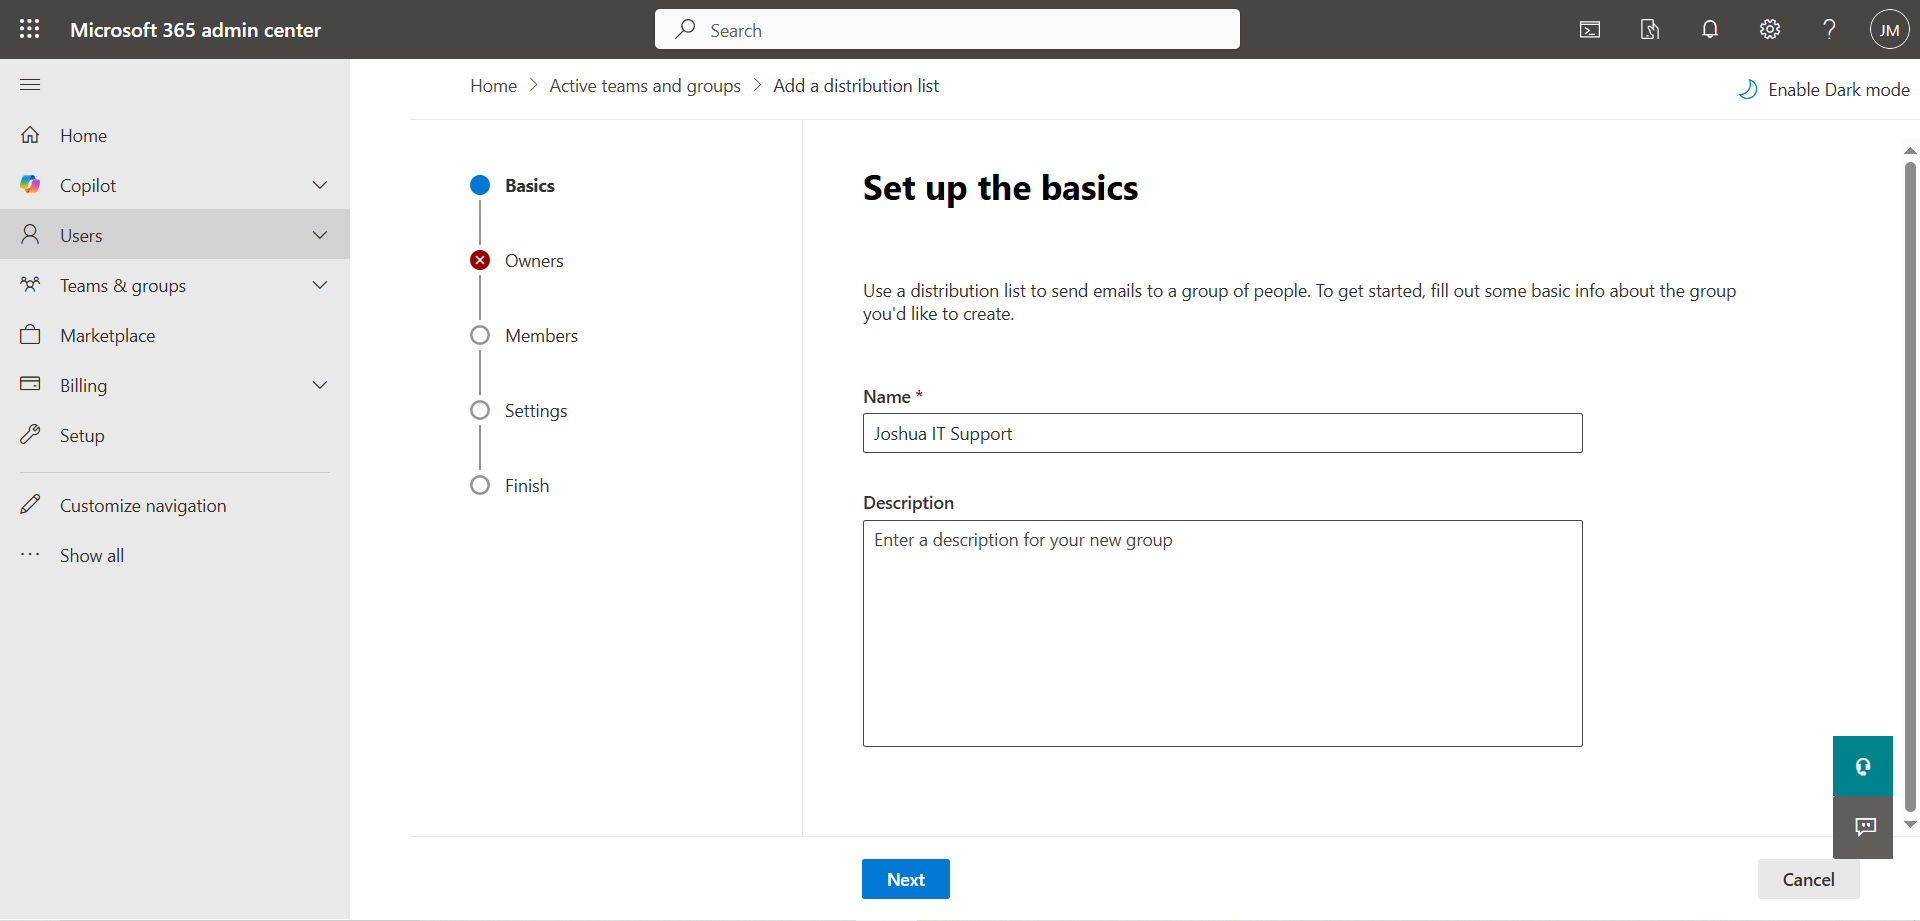Viewport: 1920px width, 921px height.
Task: Click the Home house icon in sidebar
Action: pyautogui.click(x=30, y=135)
